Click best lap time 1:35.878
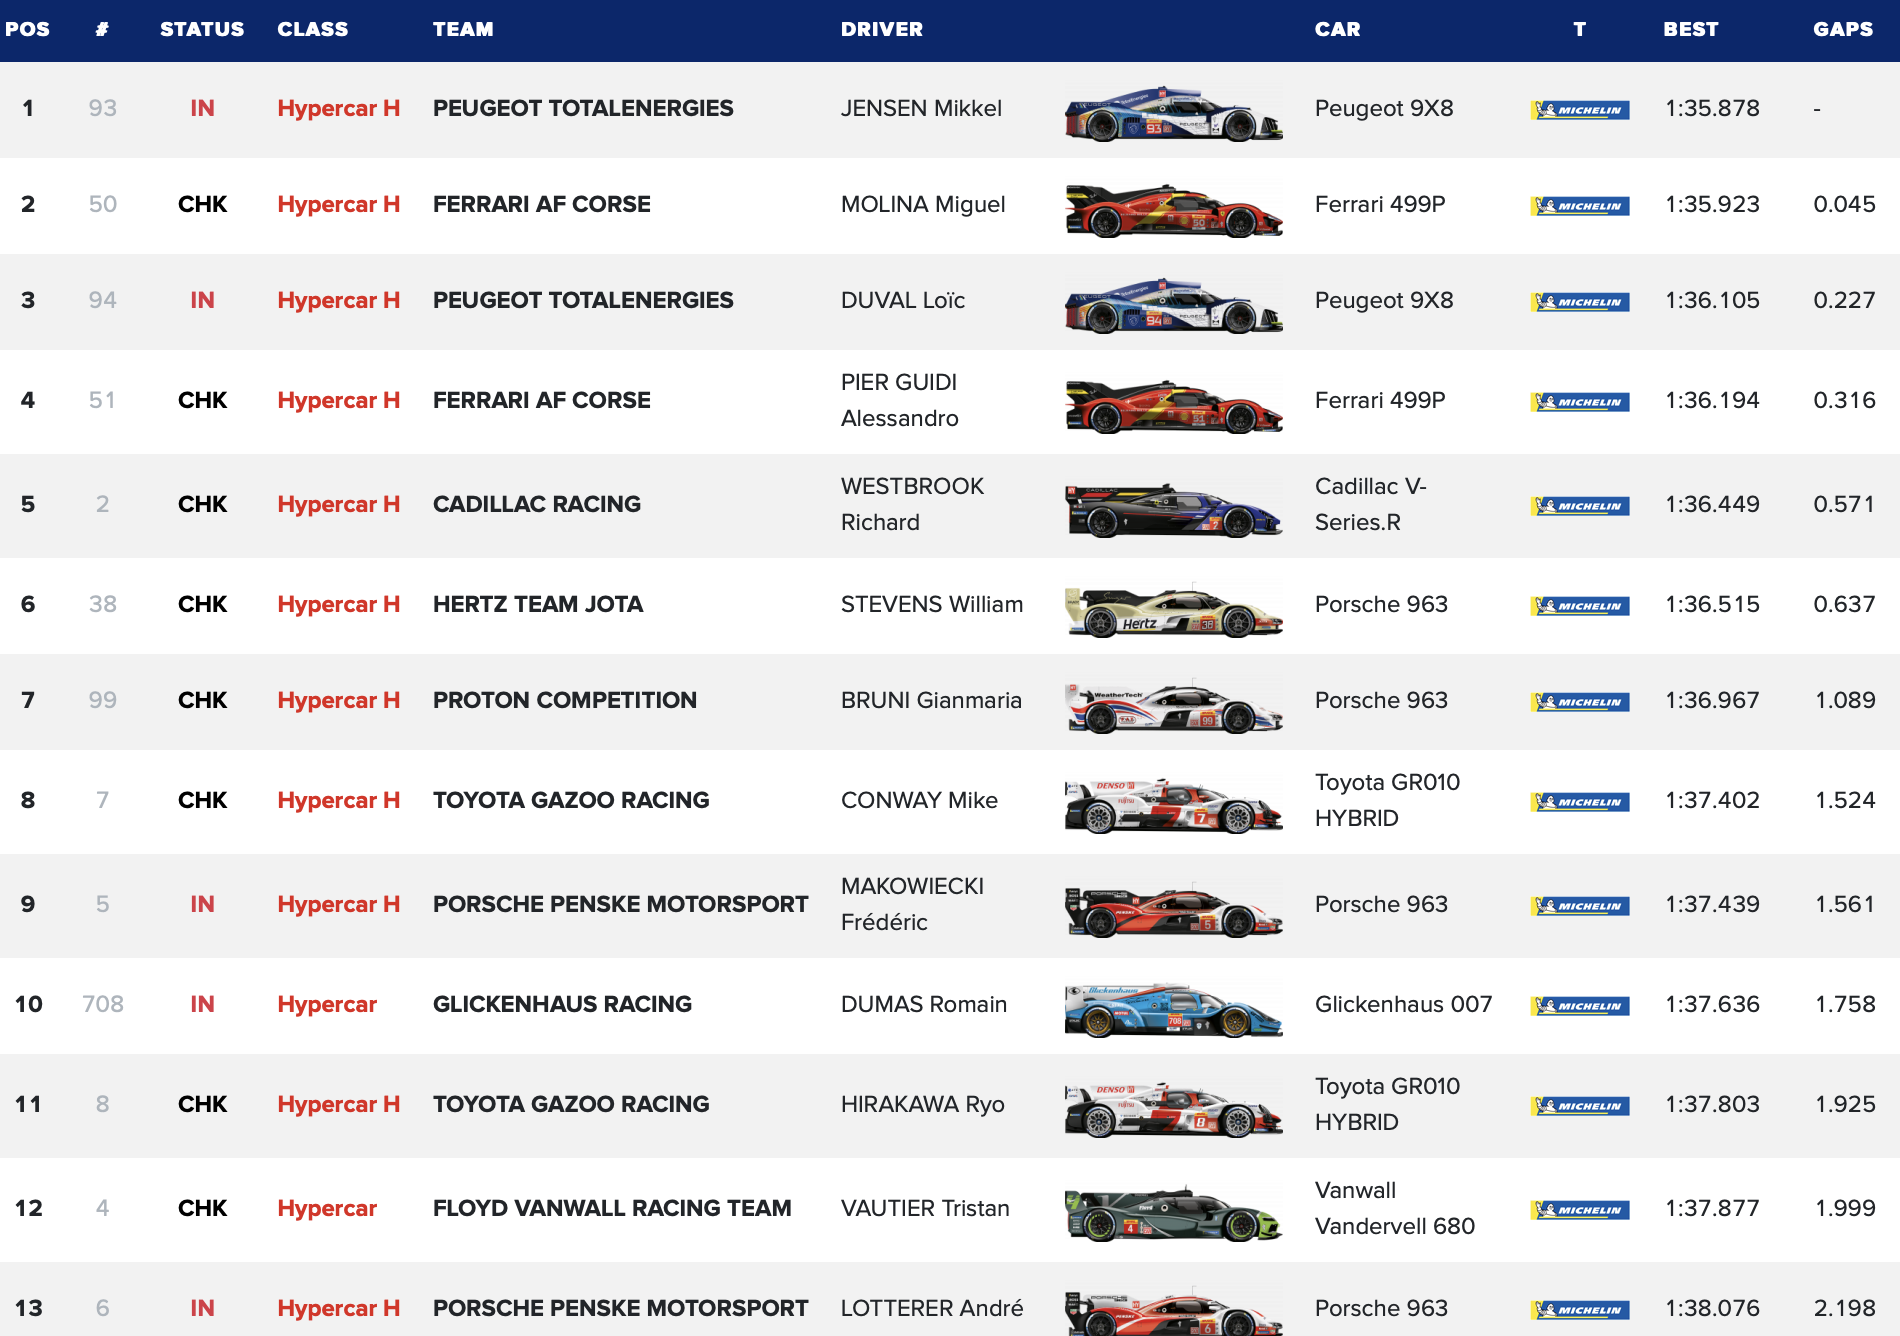 [1712, 108]
